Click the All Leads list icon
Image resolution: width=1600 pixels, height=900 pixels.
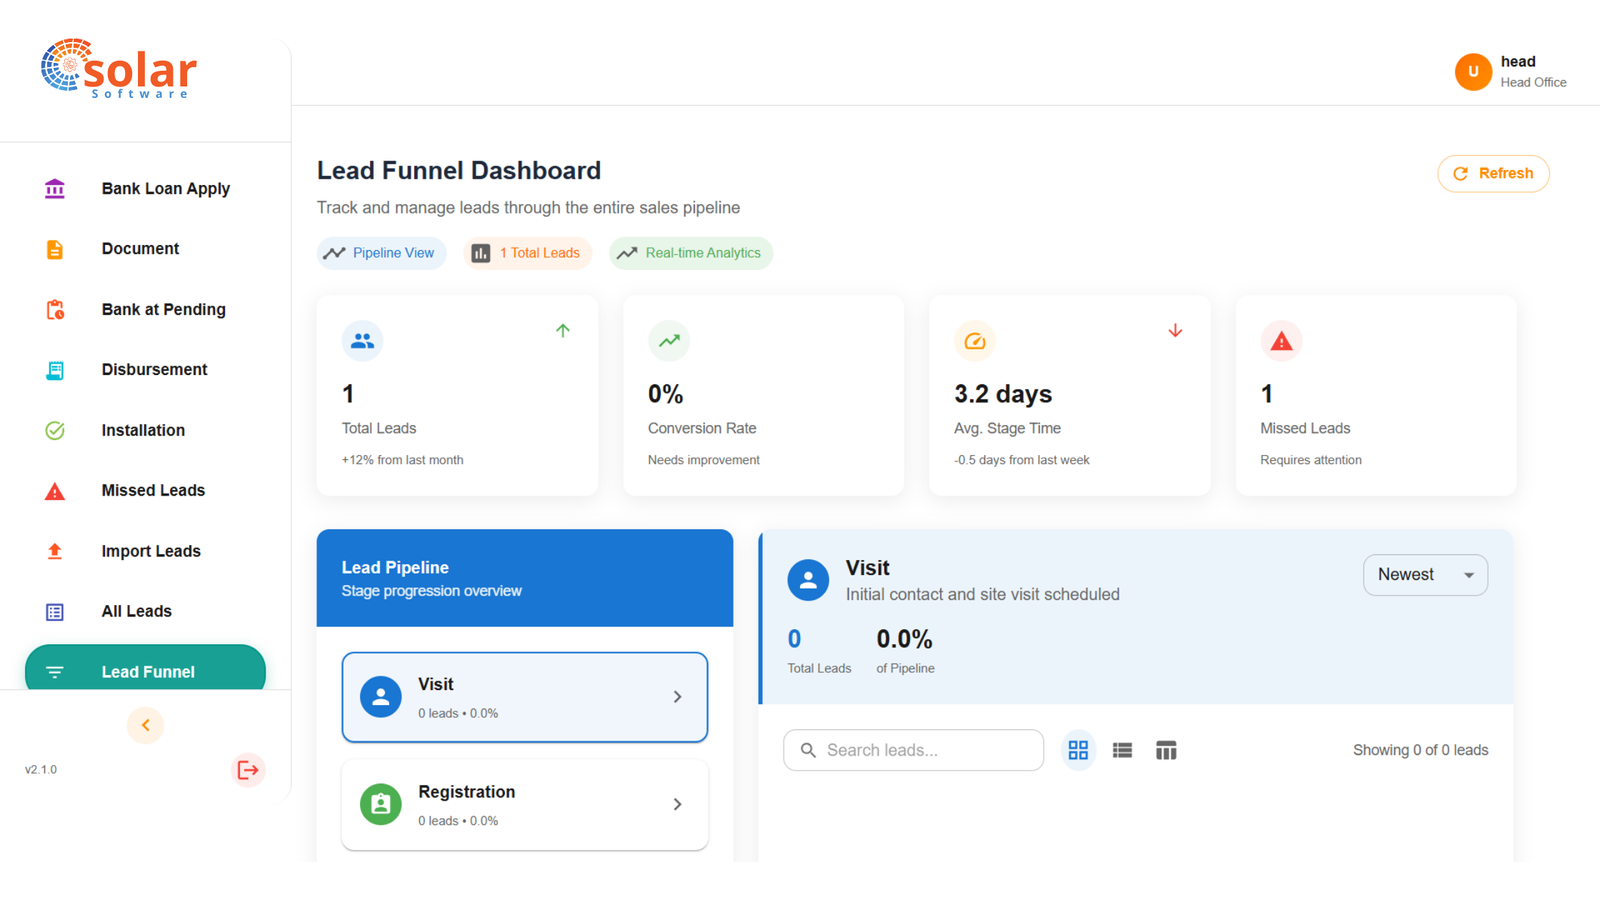pos(55,612)
